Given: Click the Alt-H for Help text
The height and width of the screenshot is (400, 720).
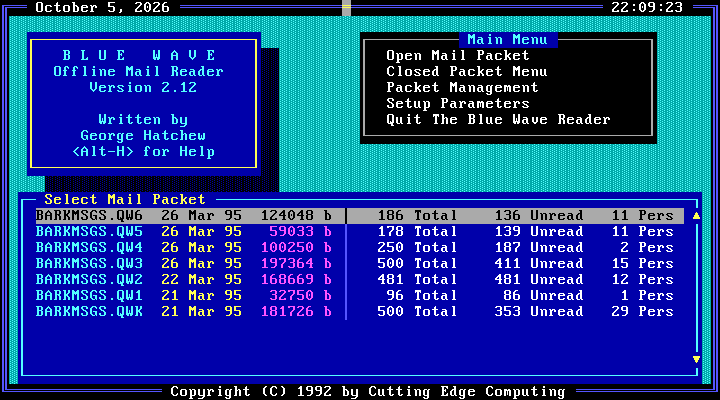Looking at the screenshot, I should pos(143,152).
